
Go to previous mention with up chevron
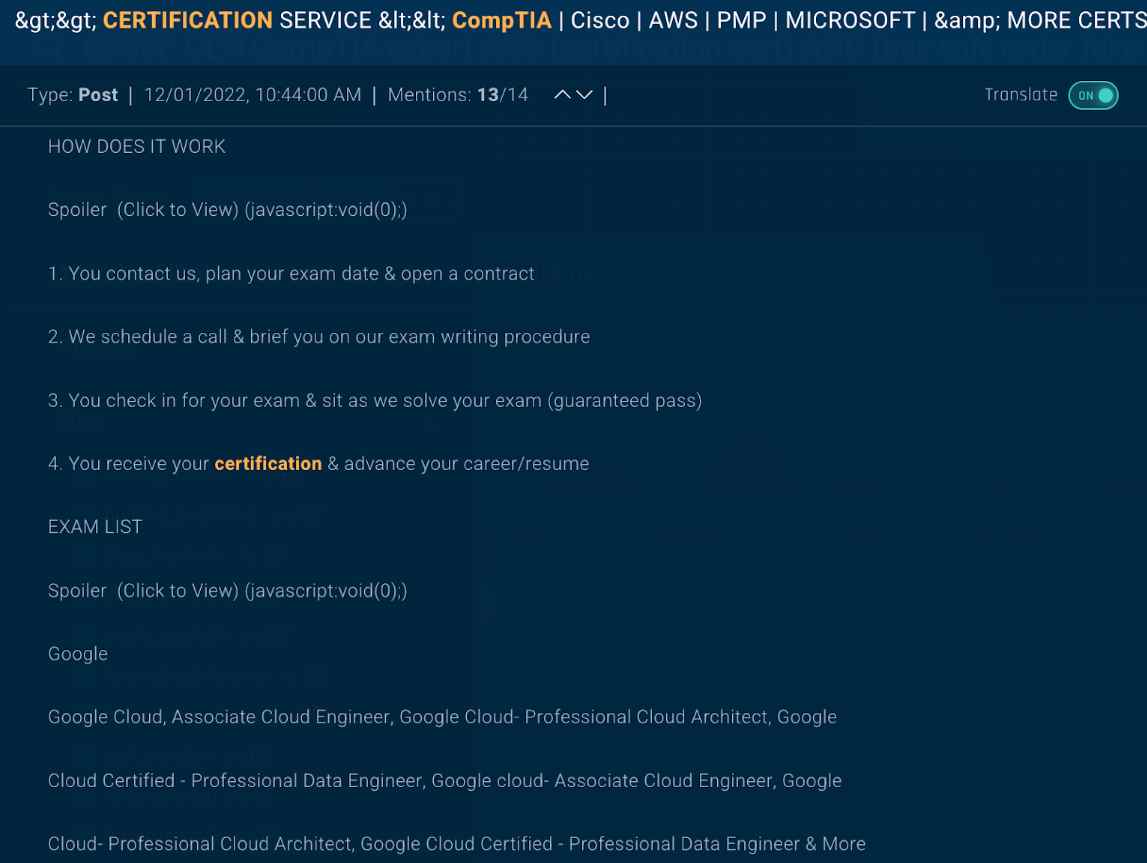[562, 95]
